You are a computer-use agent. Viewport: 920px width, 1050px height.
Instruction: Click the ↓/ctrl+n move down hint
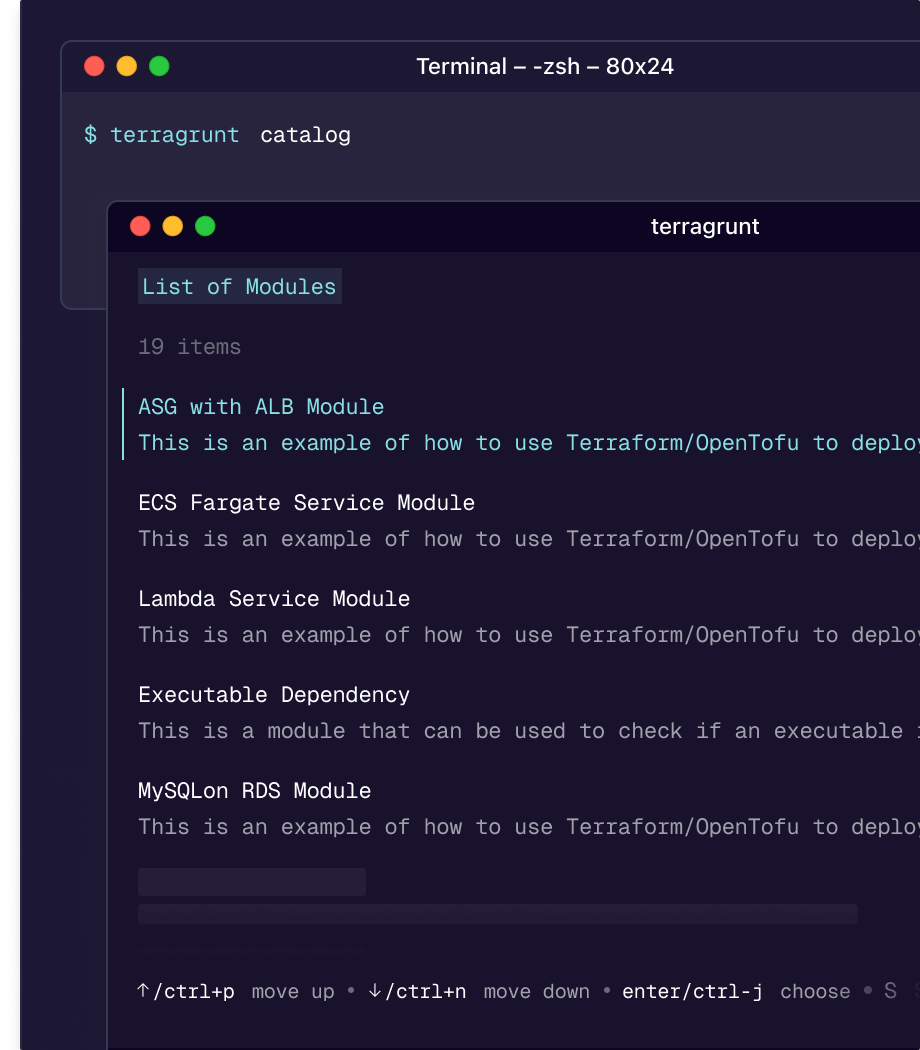tap(479, 991)
